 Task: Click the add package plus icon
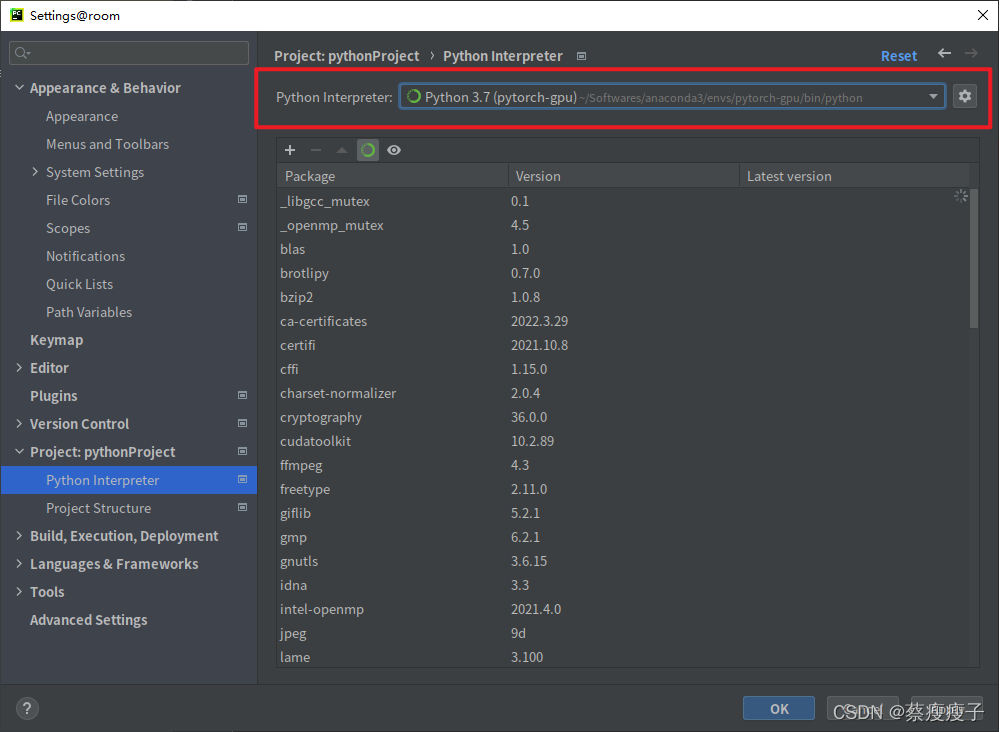pos(290,150)
